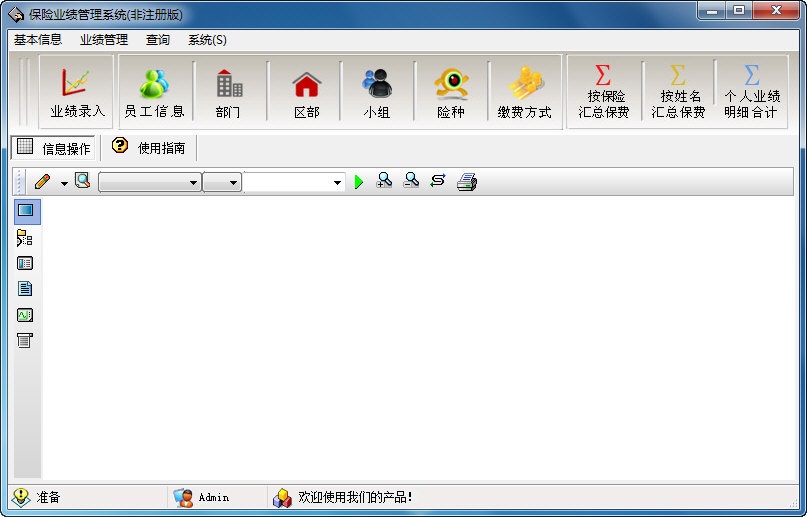Minimize the window
Viewport: 807px width, 517px height.
click(712, 10)
